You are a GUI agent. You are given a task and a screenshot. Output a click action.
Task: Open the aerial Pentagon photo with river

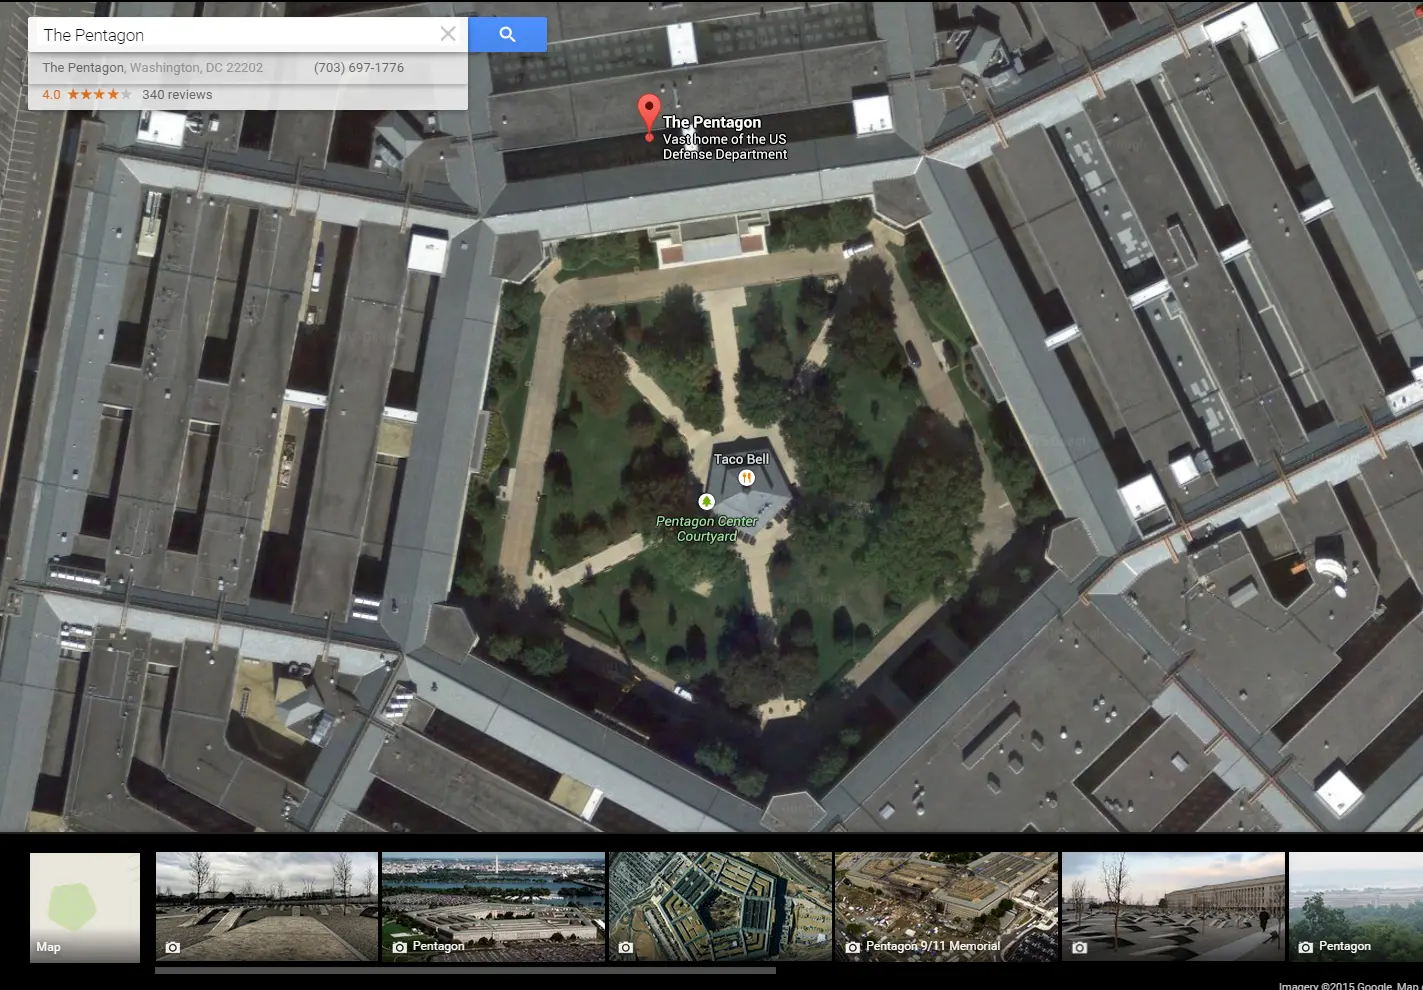[493, 907]
